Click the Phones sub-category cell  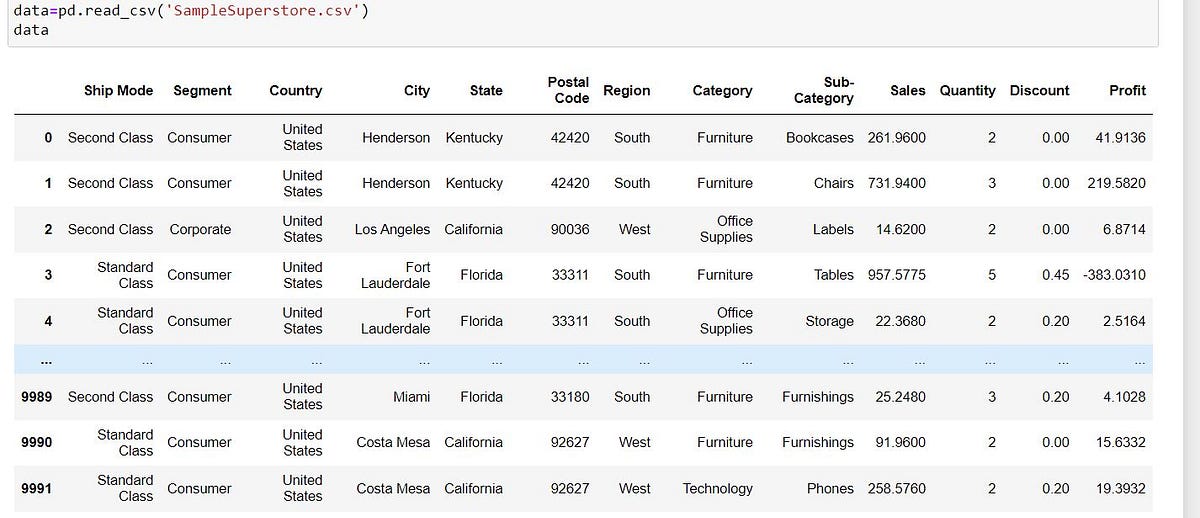(x=831, y=488)
